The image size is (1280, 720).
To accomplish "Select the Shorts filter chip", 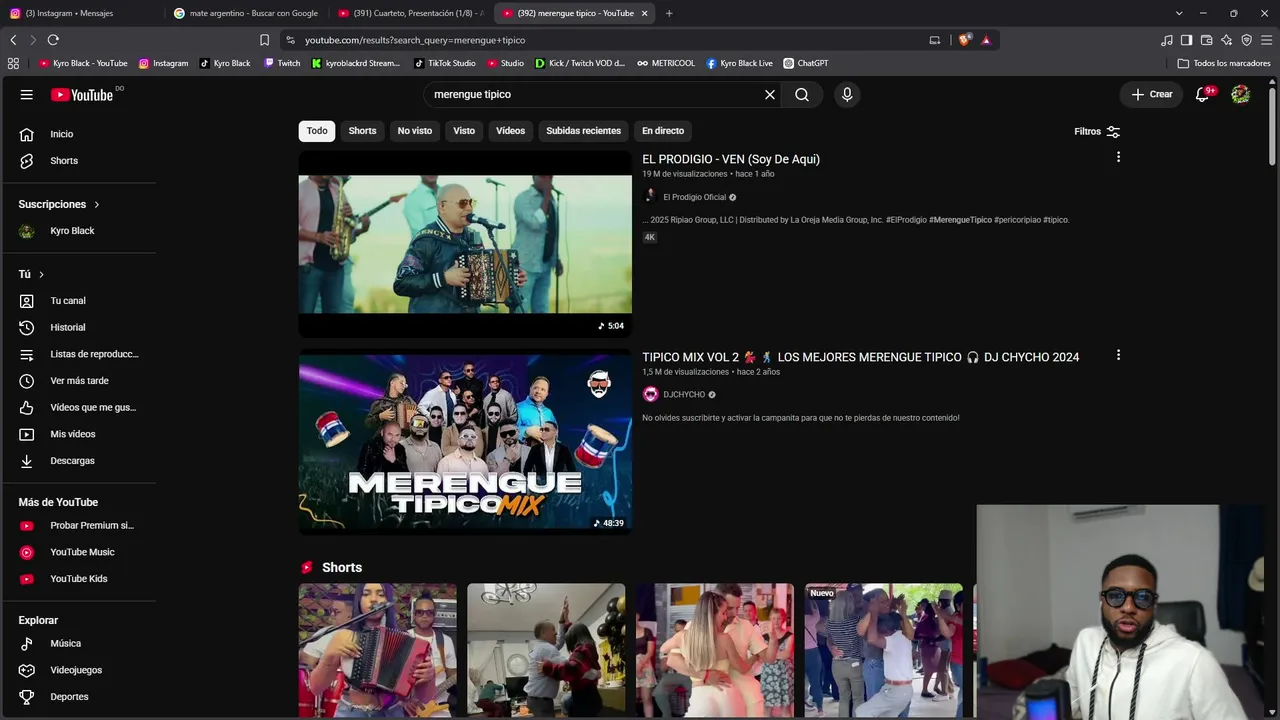I will [362, 131].
